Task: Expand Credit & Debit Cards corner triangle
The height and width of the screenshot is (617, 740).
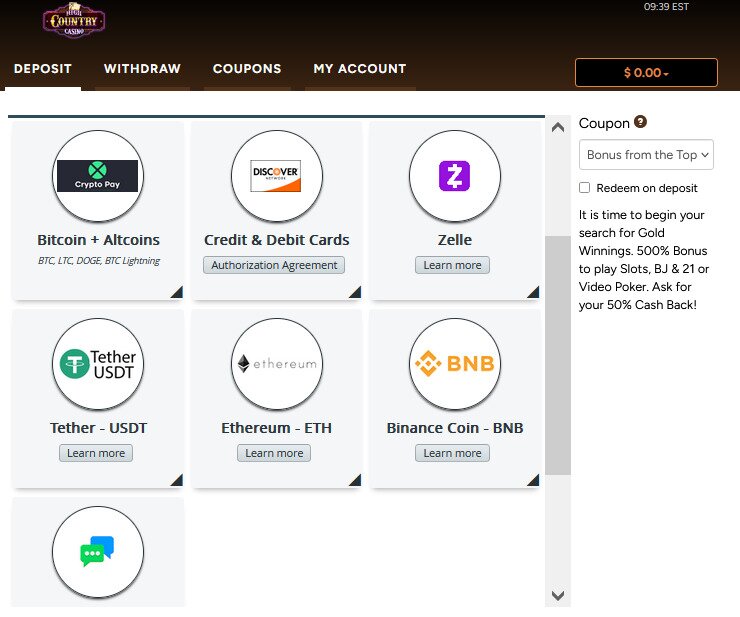Action: click(x=356, y=293)
